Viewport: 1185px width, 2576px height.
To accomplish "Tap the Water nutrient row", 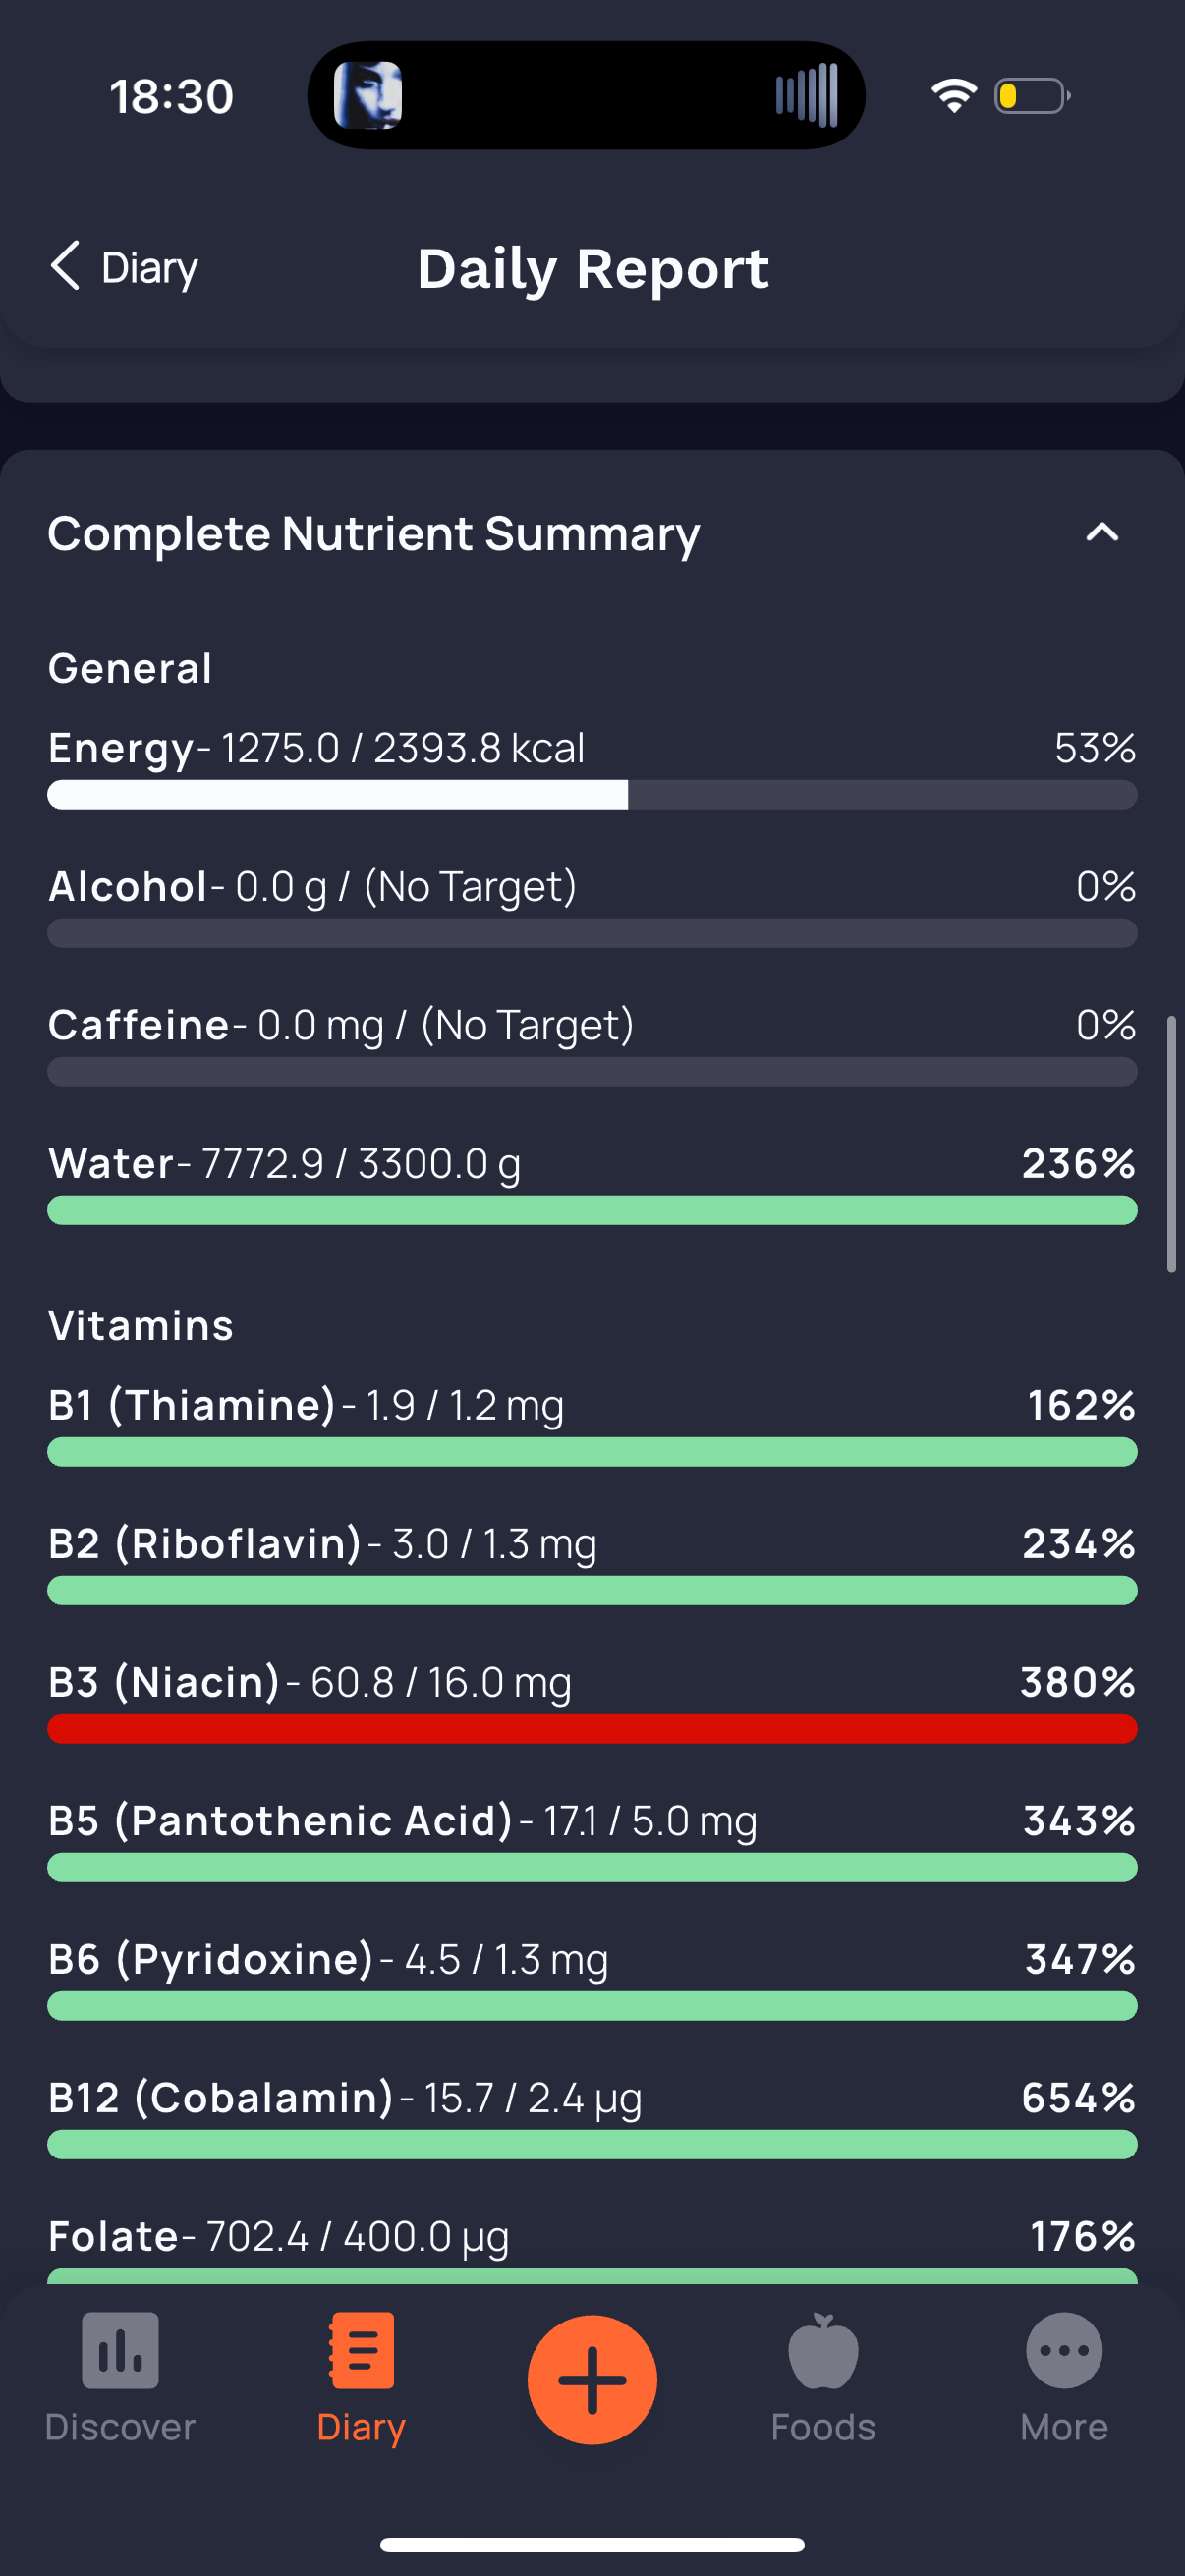I will point(592,1184).
